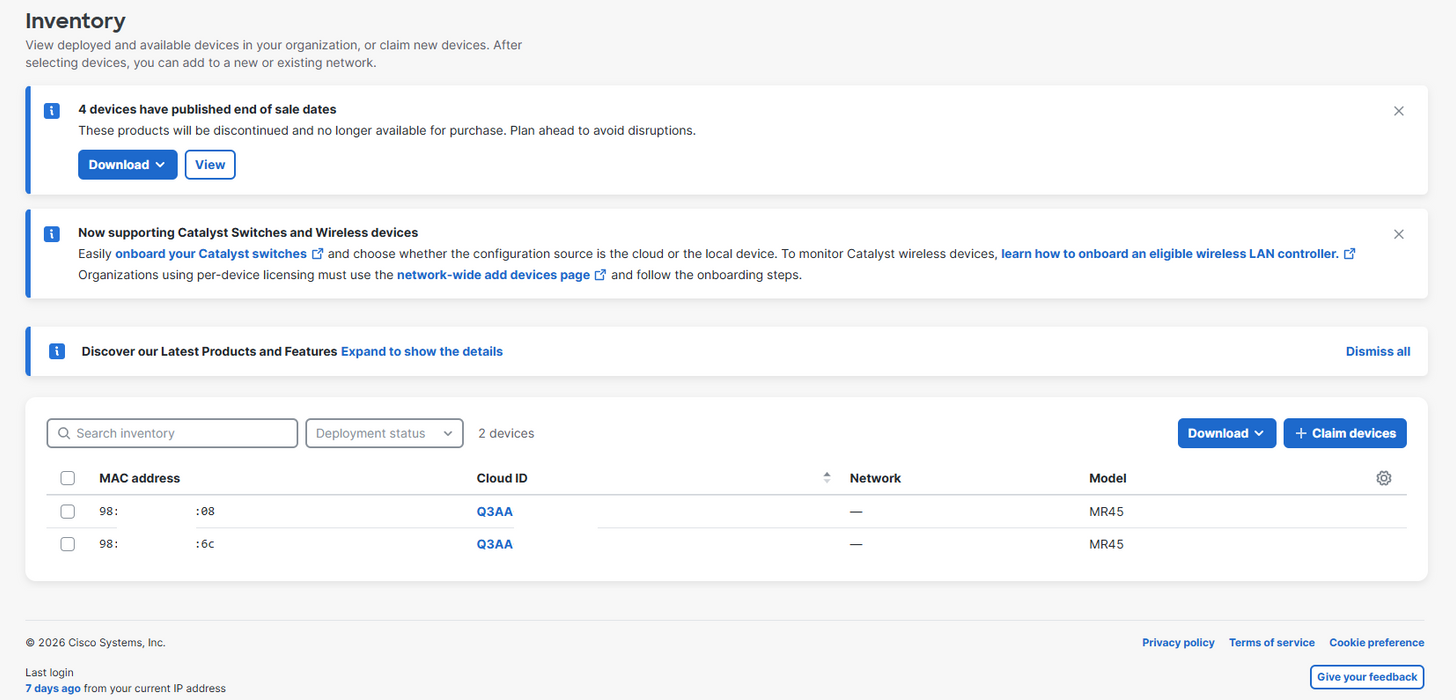Click Give your feedback button
The height and width of the screenshot is (700, 1456).
tap(1367, 677)
